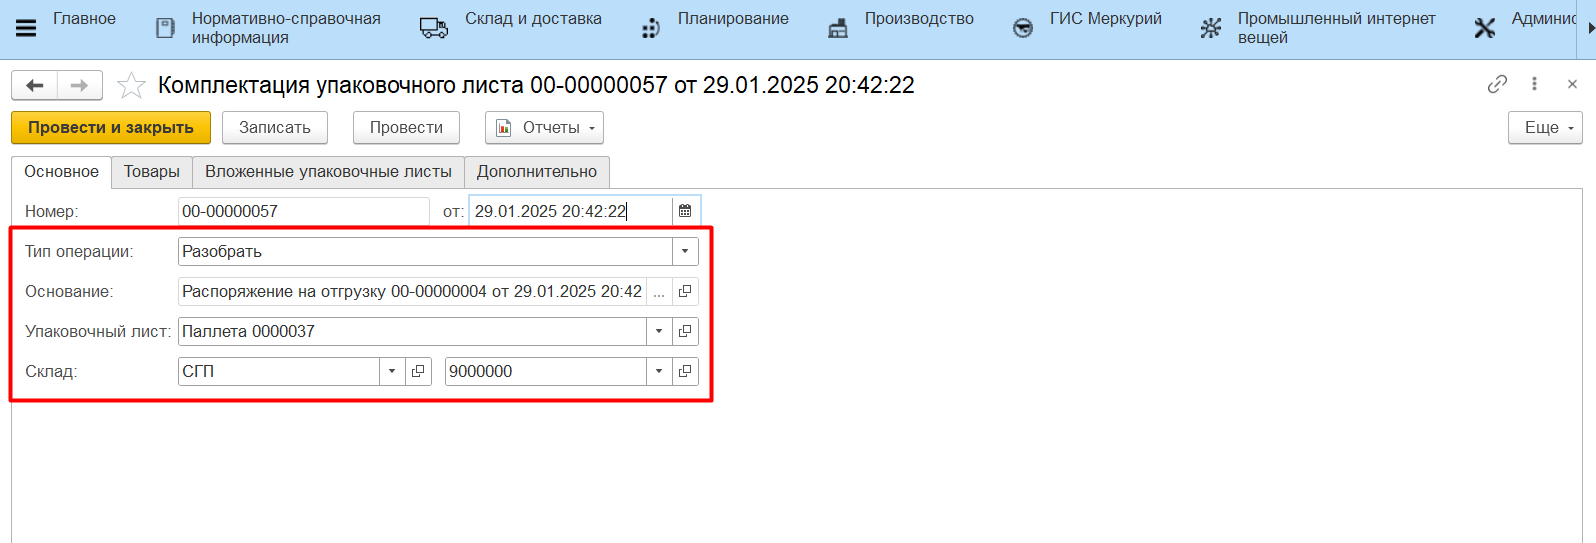1596x543 pixels.
Task: Open the kebab three-dots window menu
Action: pos(1534,85)
